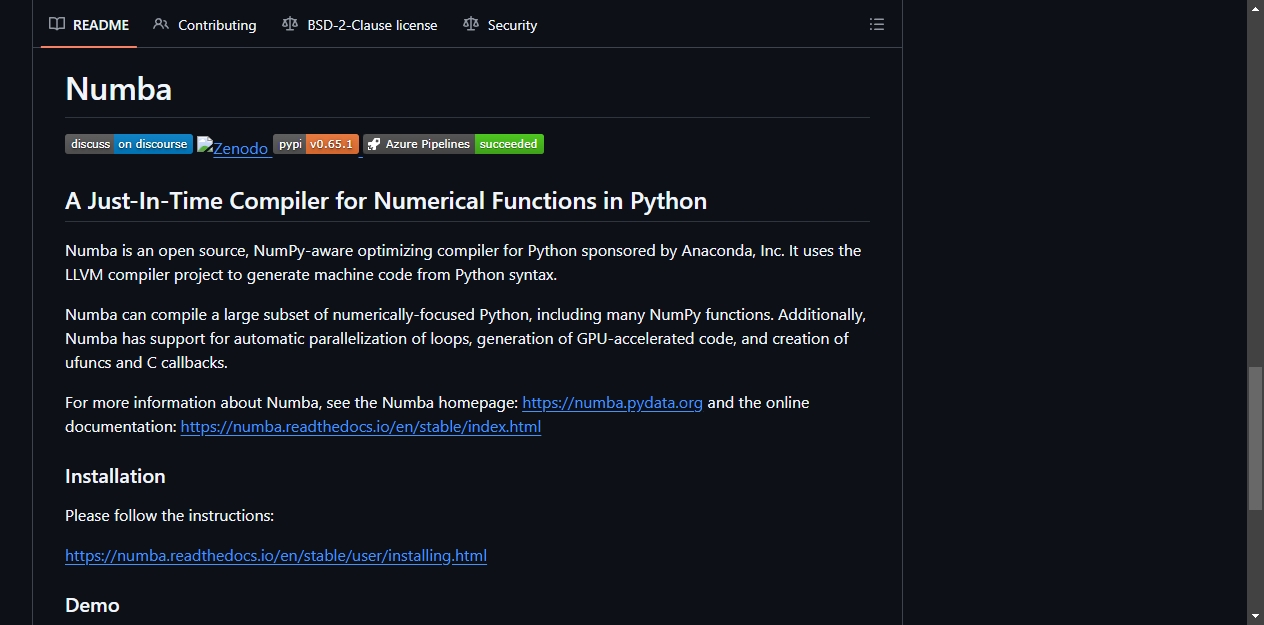Open the Zenodo badge link
This screenshot has width=1264, height=625.
[233, 148]
